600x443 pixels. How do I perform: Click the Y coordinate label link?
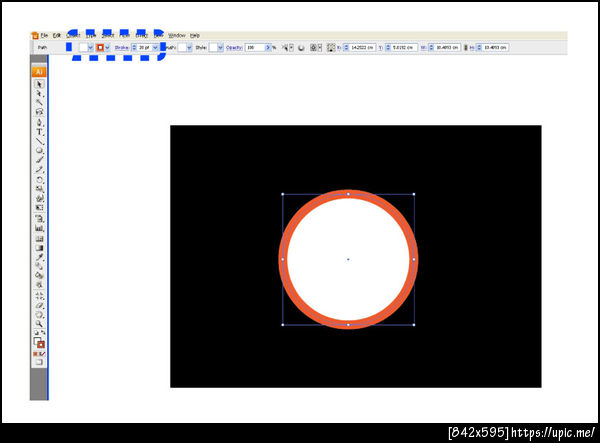click(381, 48)
